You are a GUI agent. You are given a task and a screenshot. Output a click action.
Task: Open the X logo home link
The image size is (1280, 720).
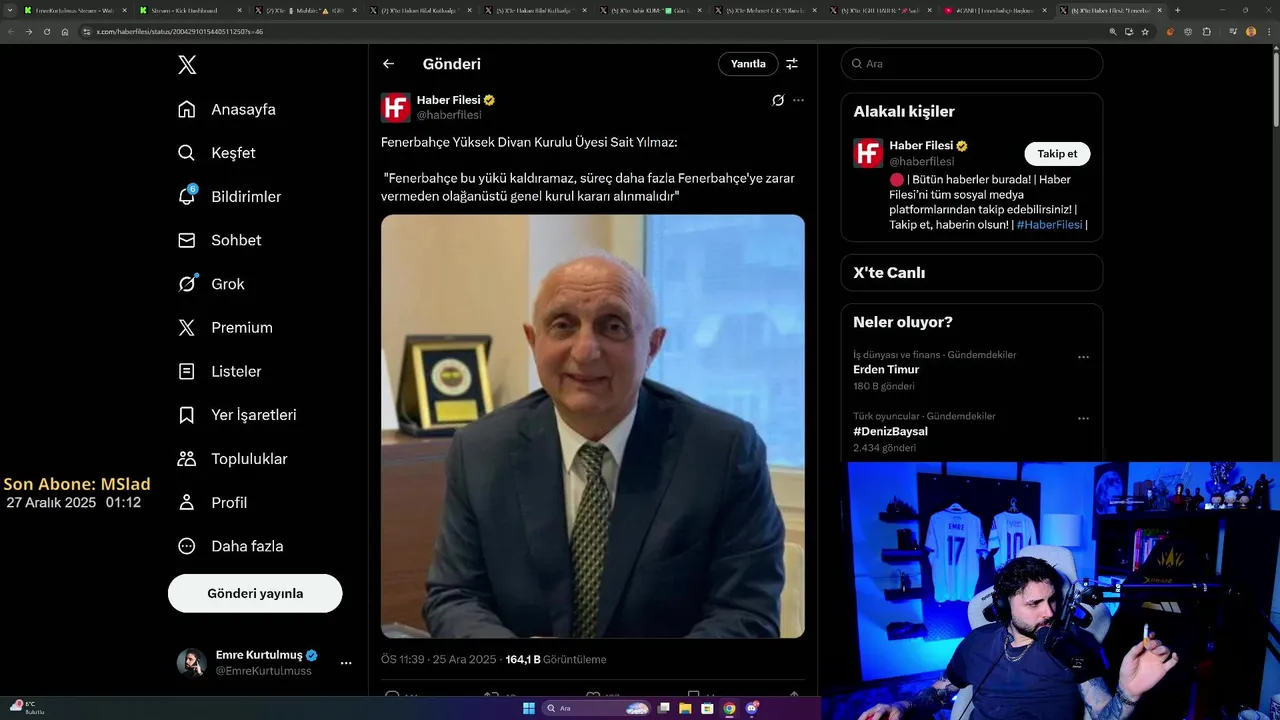(x=187, y=65)
